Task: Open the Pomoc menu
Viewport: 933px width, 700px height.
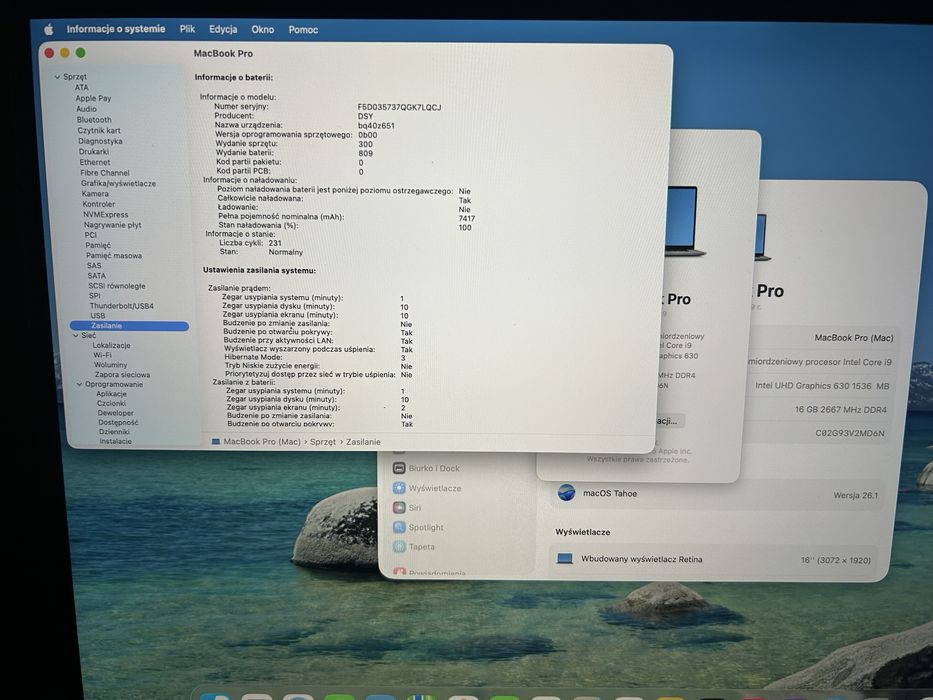Action: tap(303, 30)
